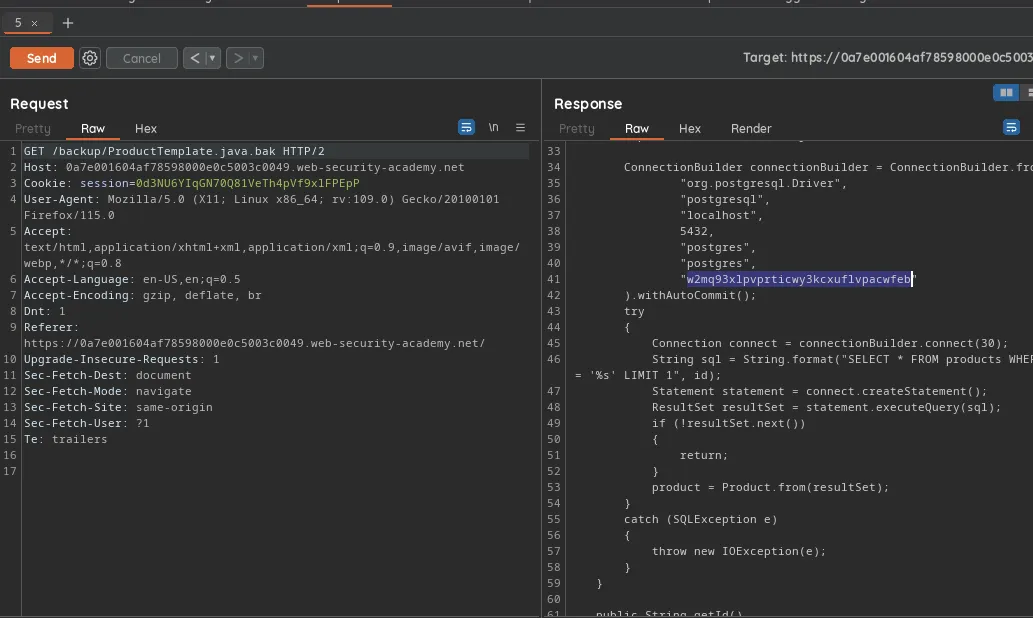This screenshot has height=618, width=1033.
Task: Click the port number 5432
Action: pyautogui.click(x=694, y=231)
